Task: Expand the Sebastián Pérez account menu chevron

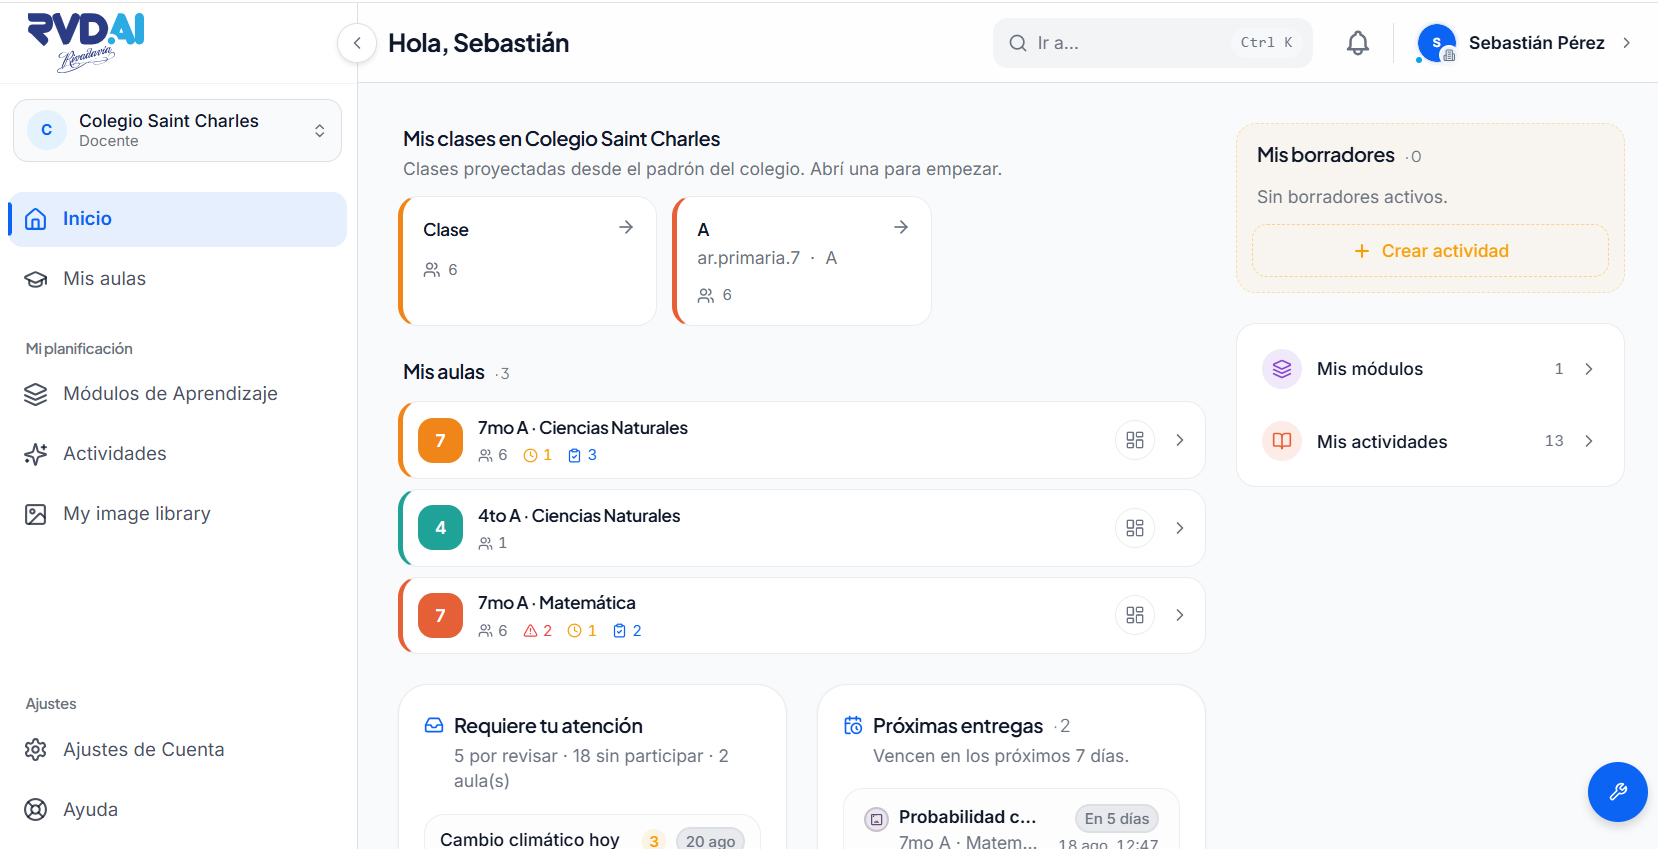Action: click(1627, 43)
